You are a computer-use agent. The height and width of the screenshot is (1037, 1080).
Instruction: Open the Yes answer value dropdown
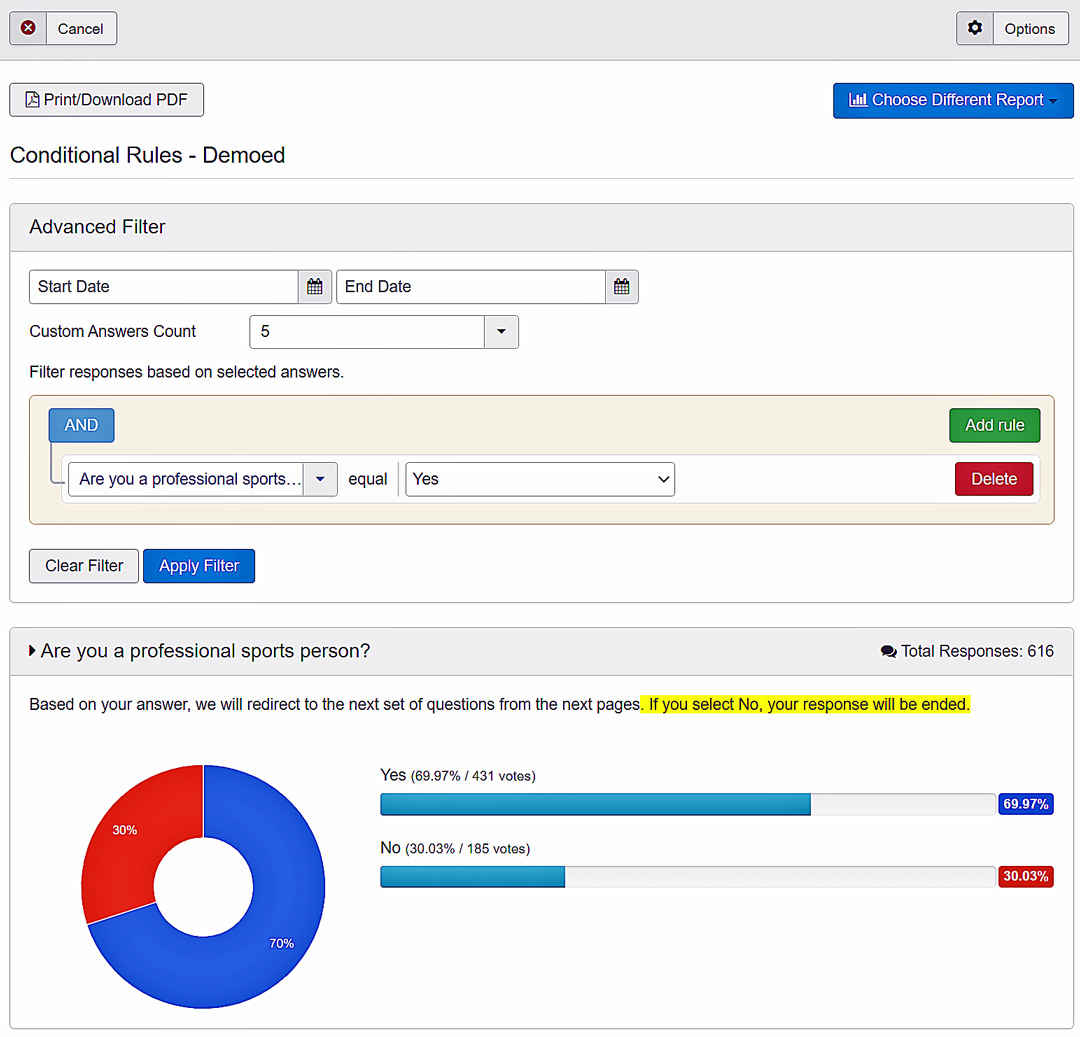pos(540,479)
